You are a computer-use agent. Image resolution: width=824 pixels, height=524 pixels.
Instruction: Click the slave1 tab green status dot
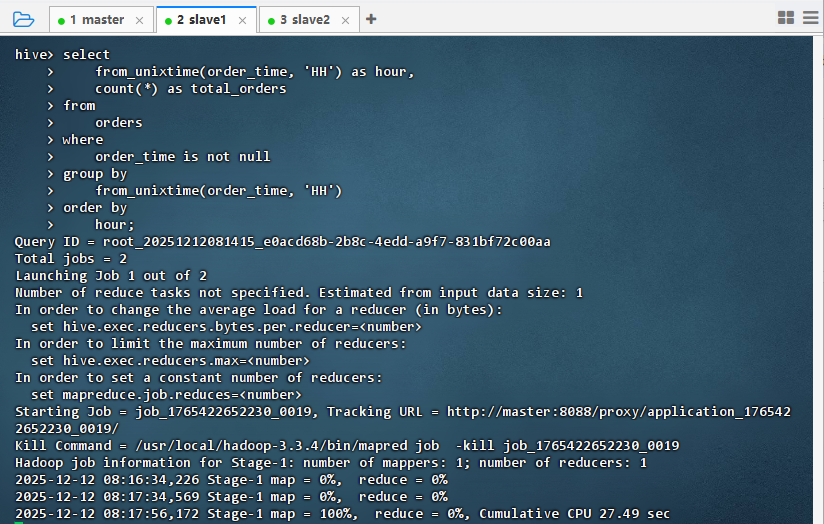[169, 21]
